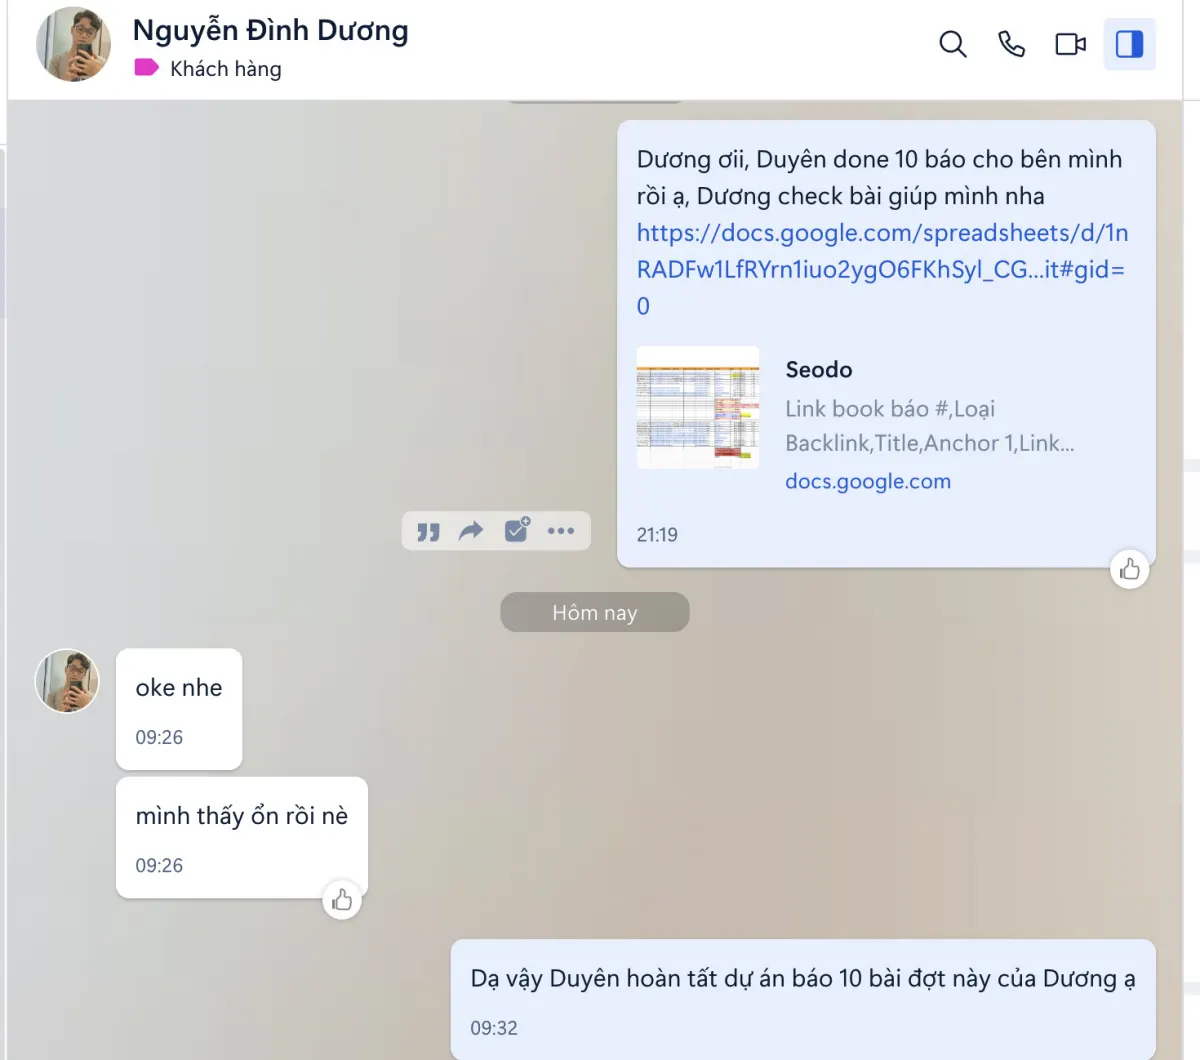
Task: Open more options for the message
Action: point(561,531)
